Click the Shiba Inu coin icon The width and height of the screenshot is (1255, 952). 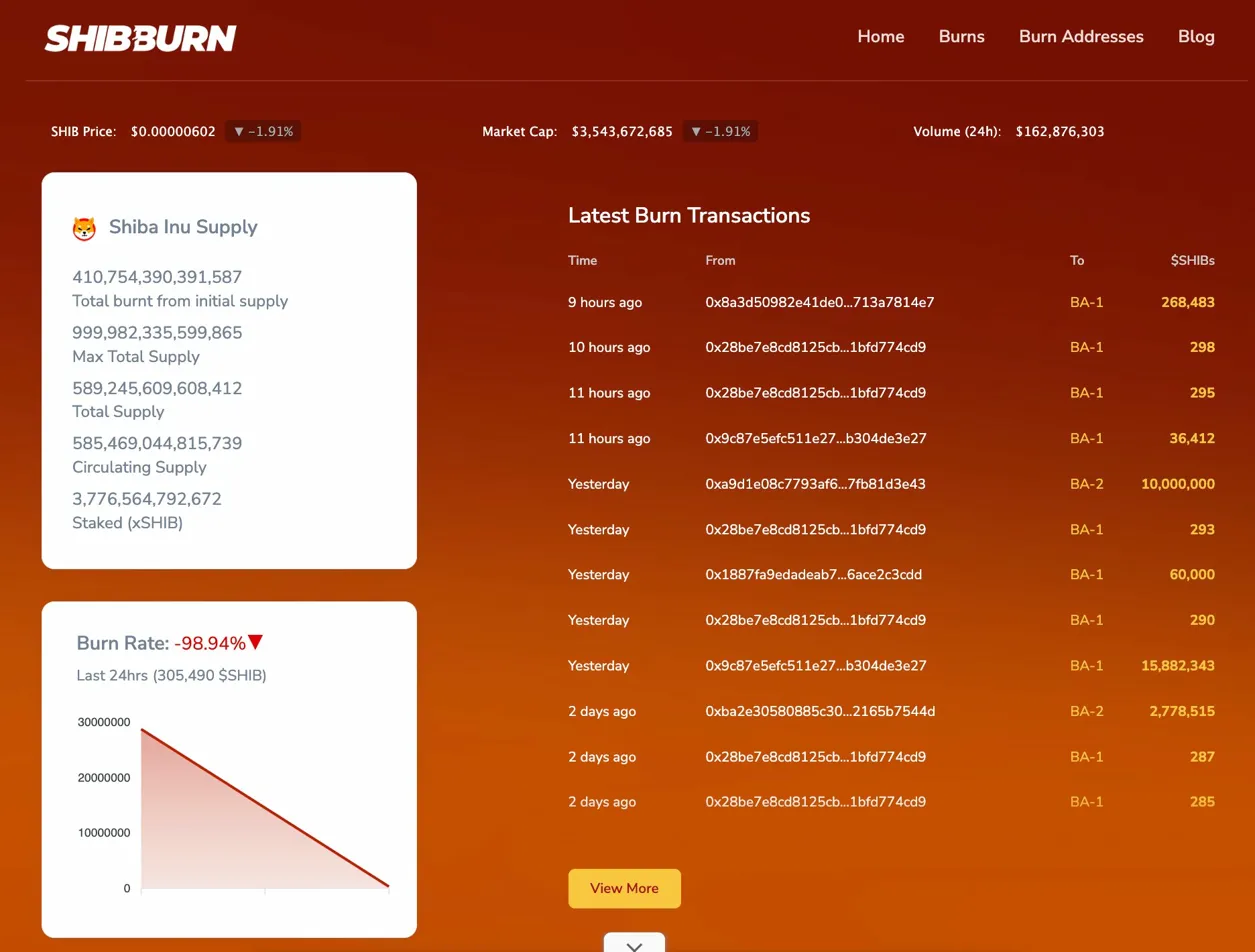[x=84, y=228]
